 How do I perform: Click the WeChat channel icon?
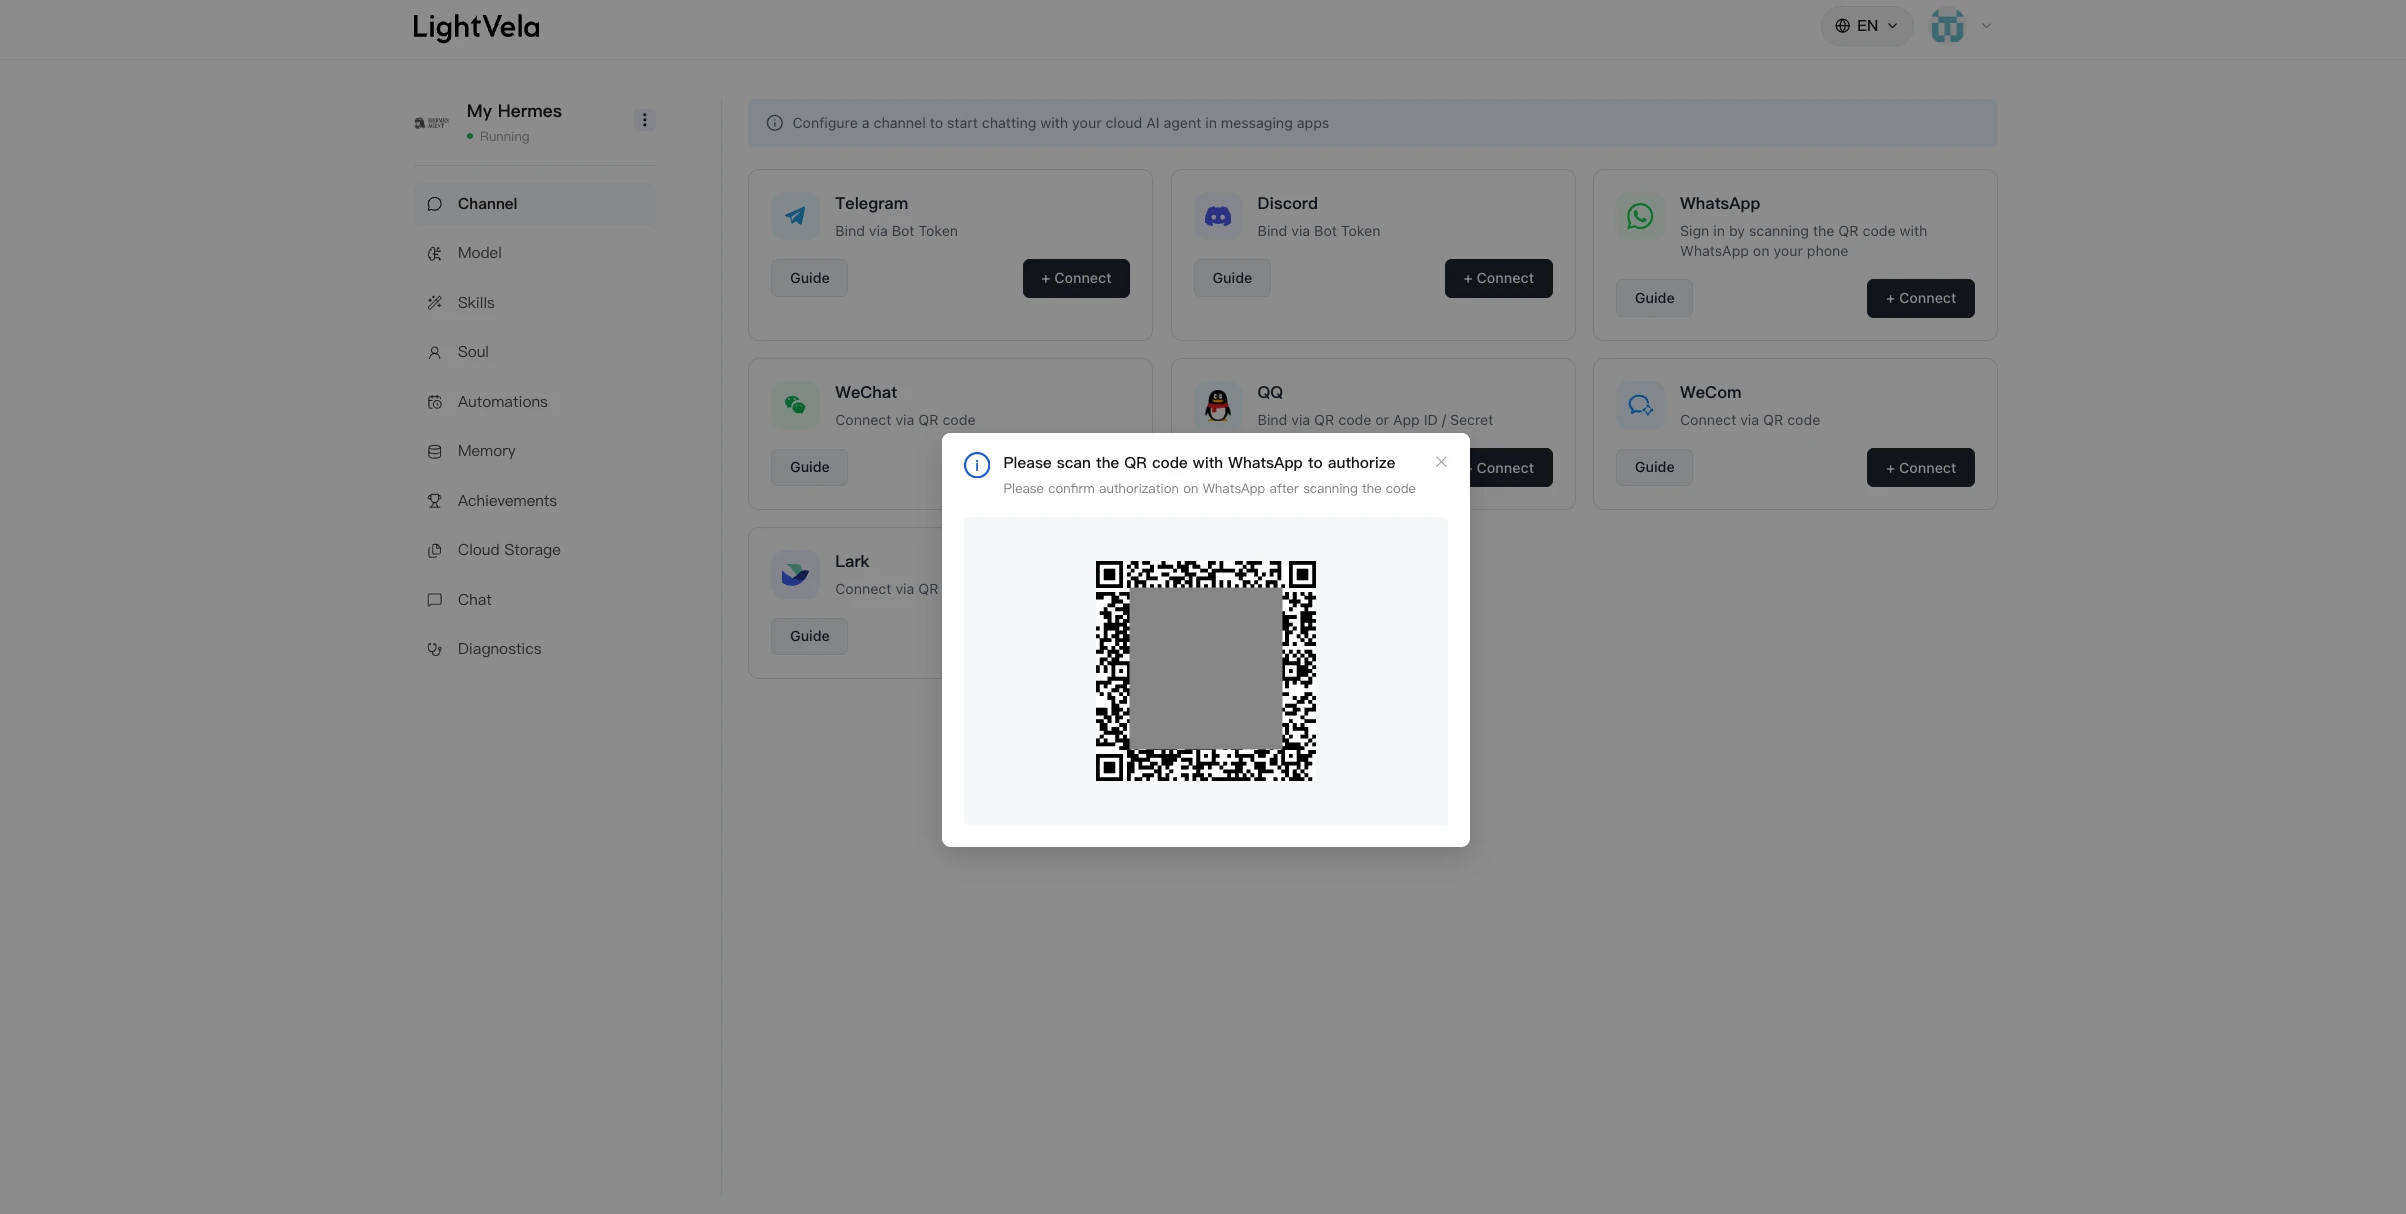point(795,405)
